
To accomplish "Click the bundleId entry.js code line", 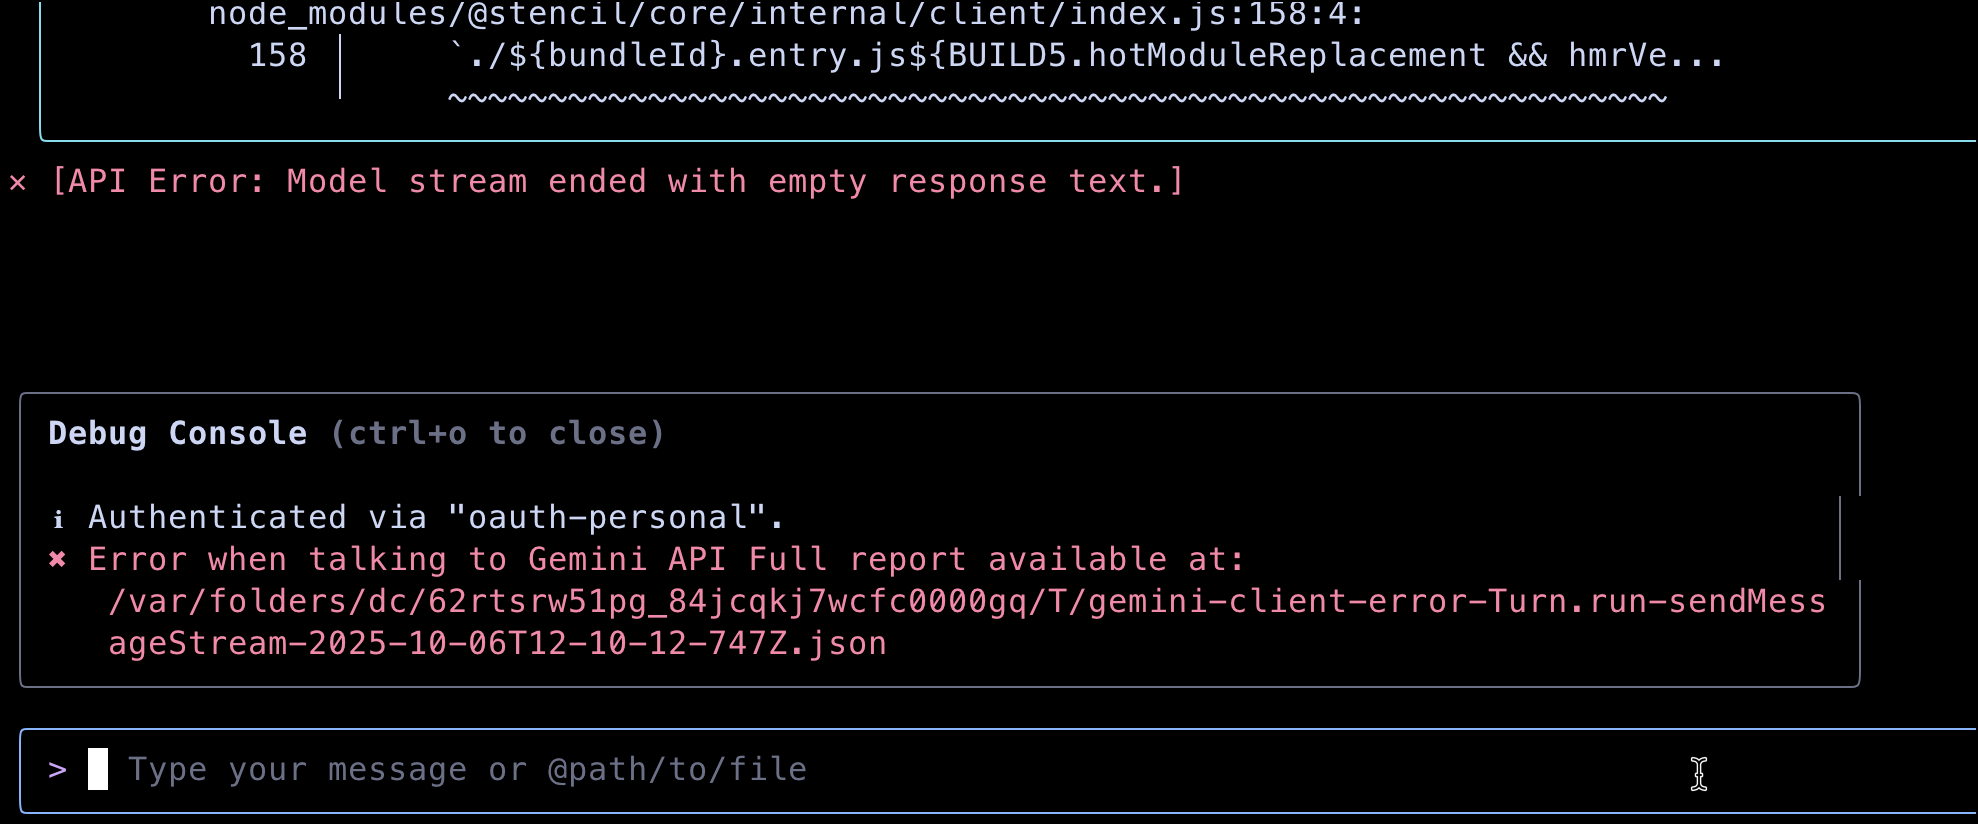I will [x=1086, y=56].
